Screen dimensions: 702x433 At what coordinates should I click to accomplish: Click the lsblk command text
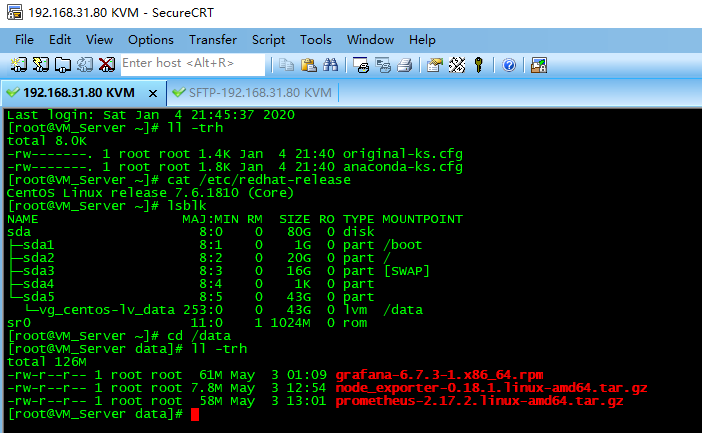pos(187,206)
